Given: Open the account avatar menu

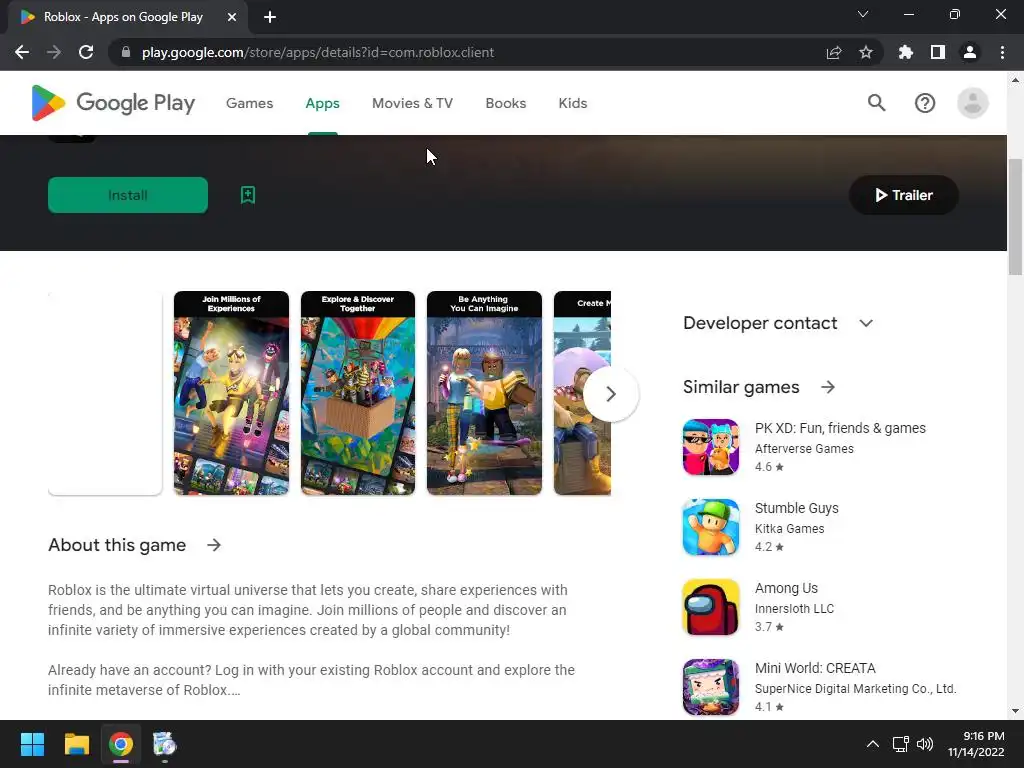Looking at the screenshot, I should [x=972, y=103].
